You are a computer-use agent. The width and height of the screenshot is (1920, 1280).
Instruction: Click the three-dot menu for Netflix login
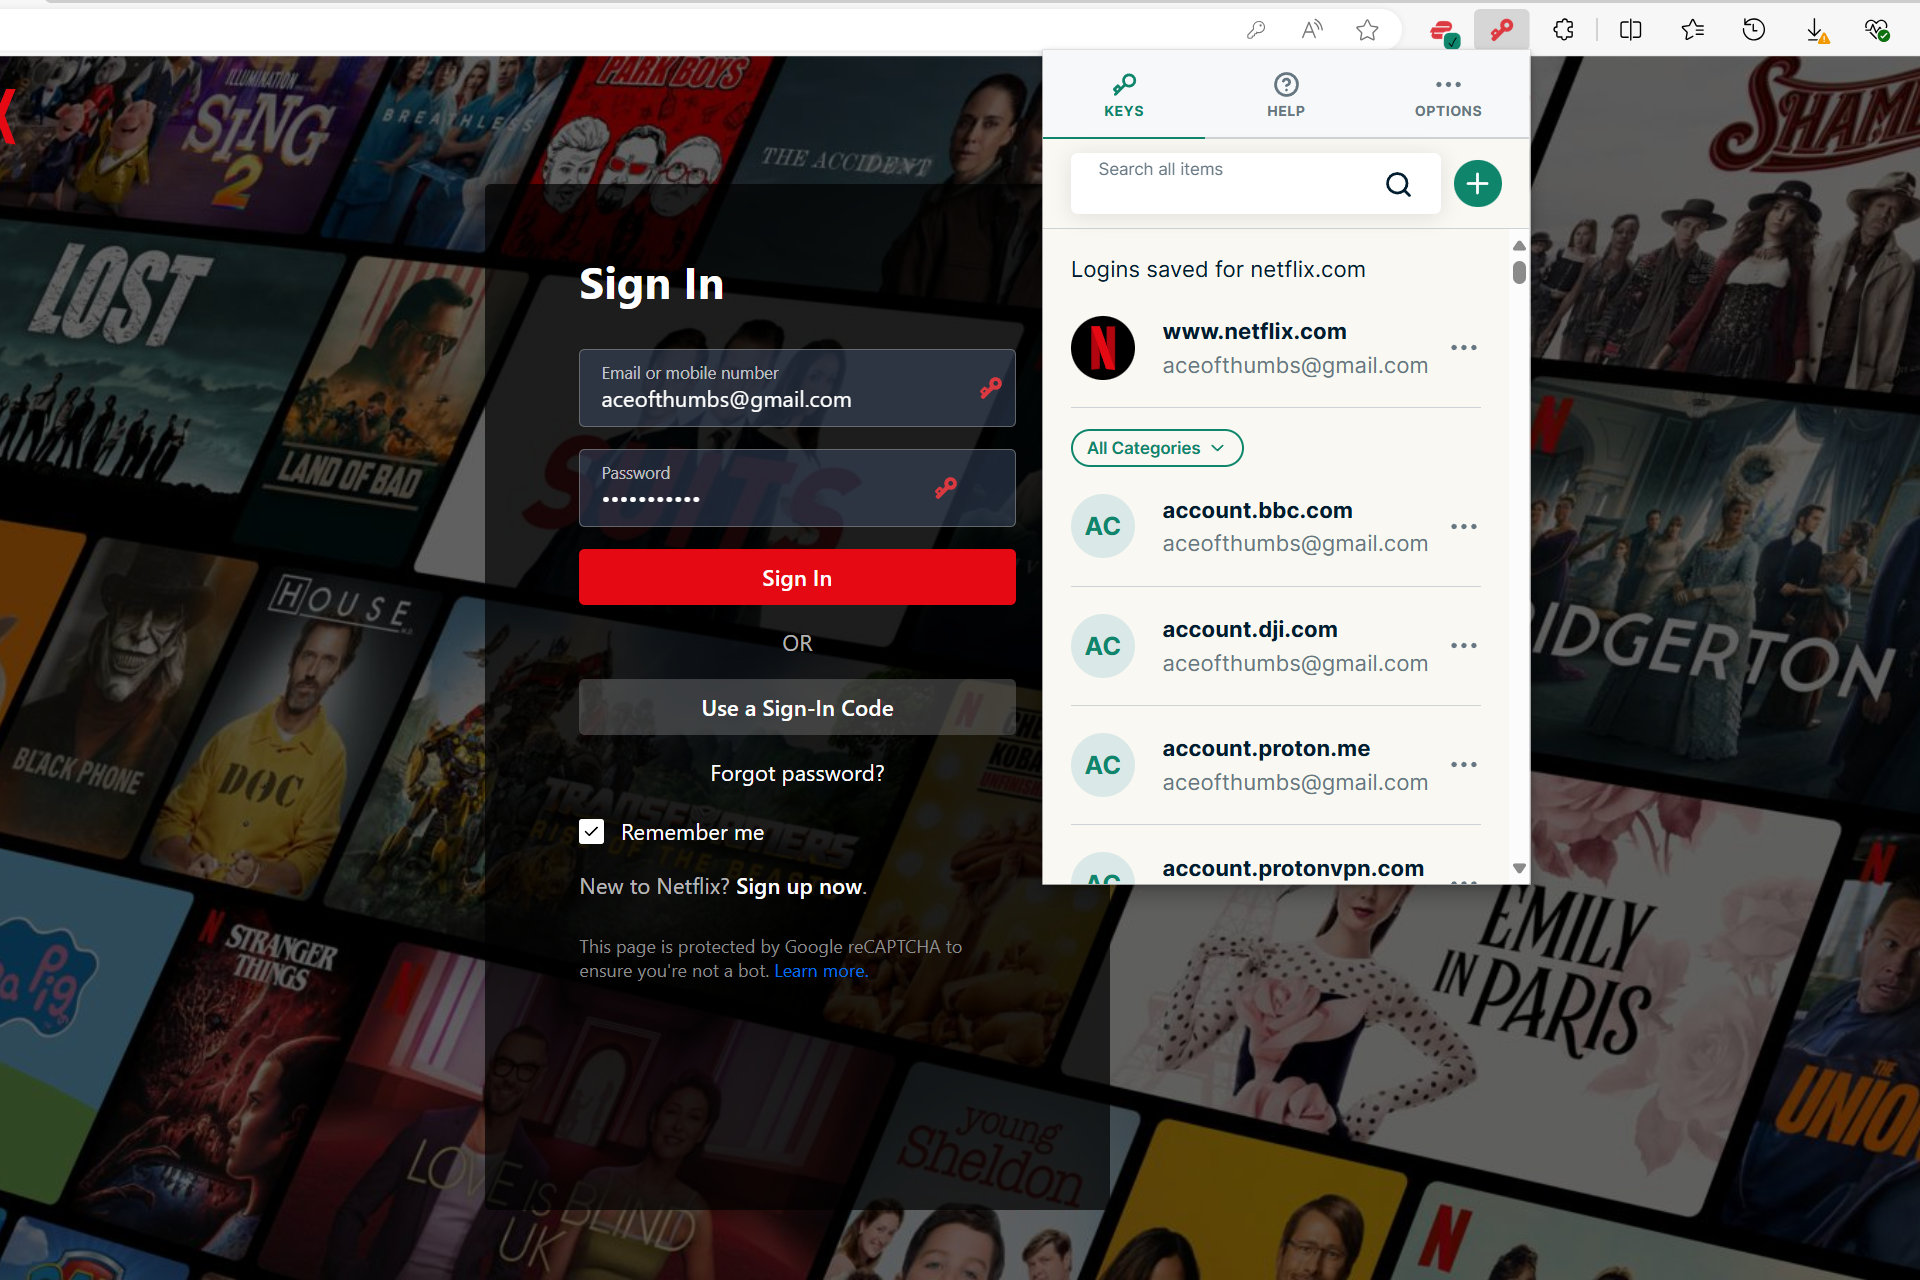tap(1463, 347)
